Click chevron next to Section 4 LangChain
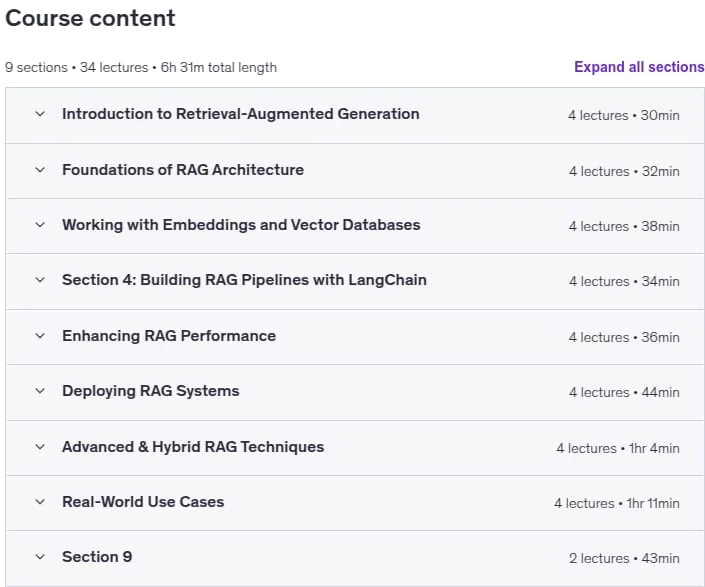 pos(40,280)
